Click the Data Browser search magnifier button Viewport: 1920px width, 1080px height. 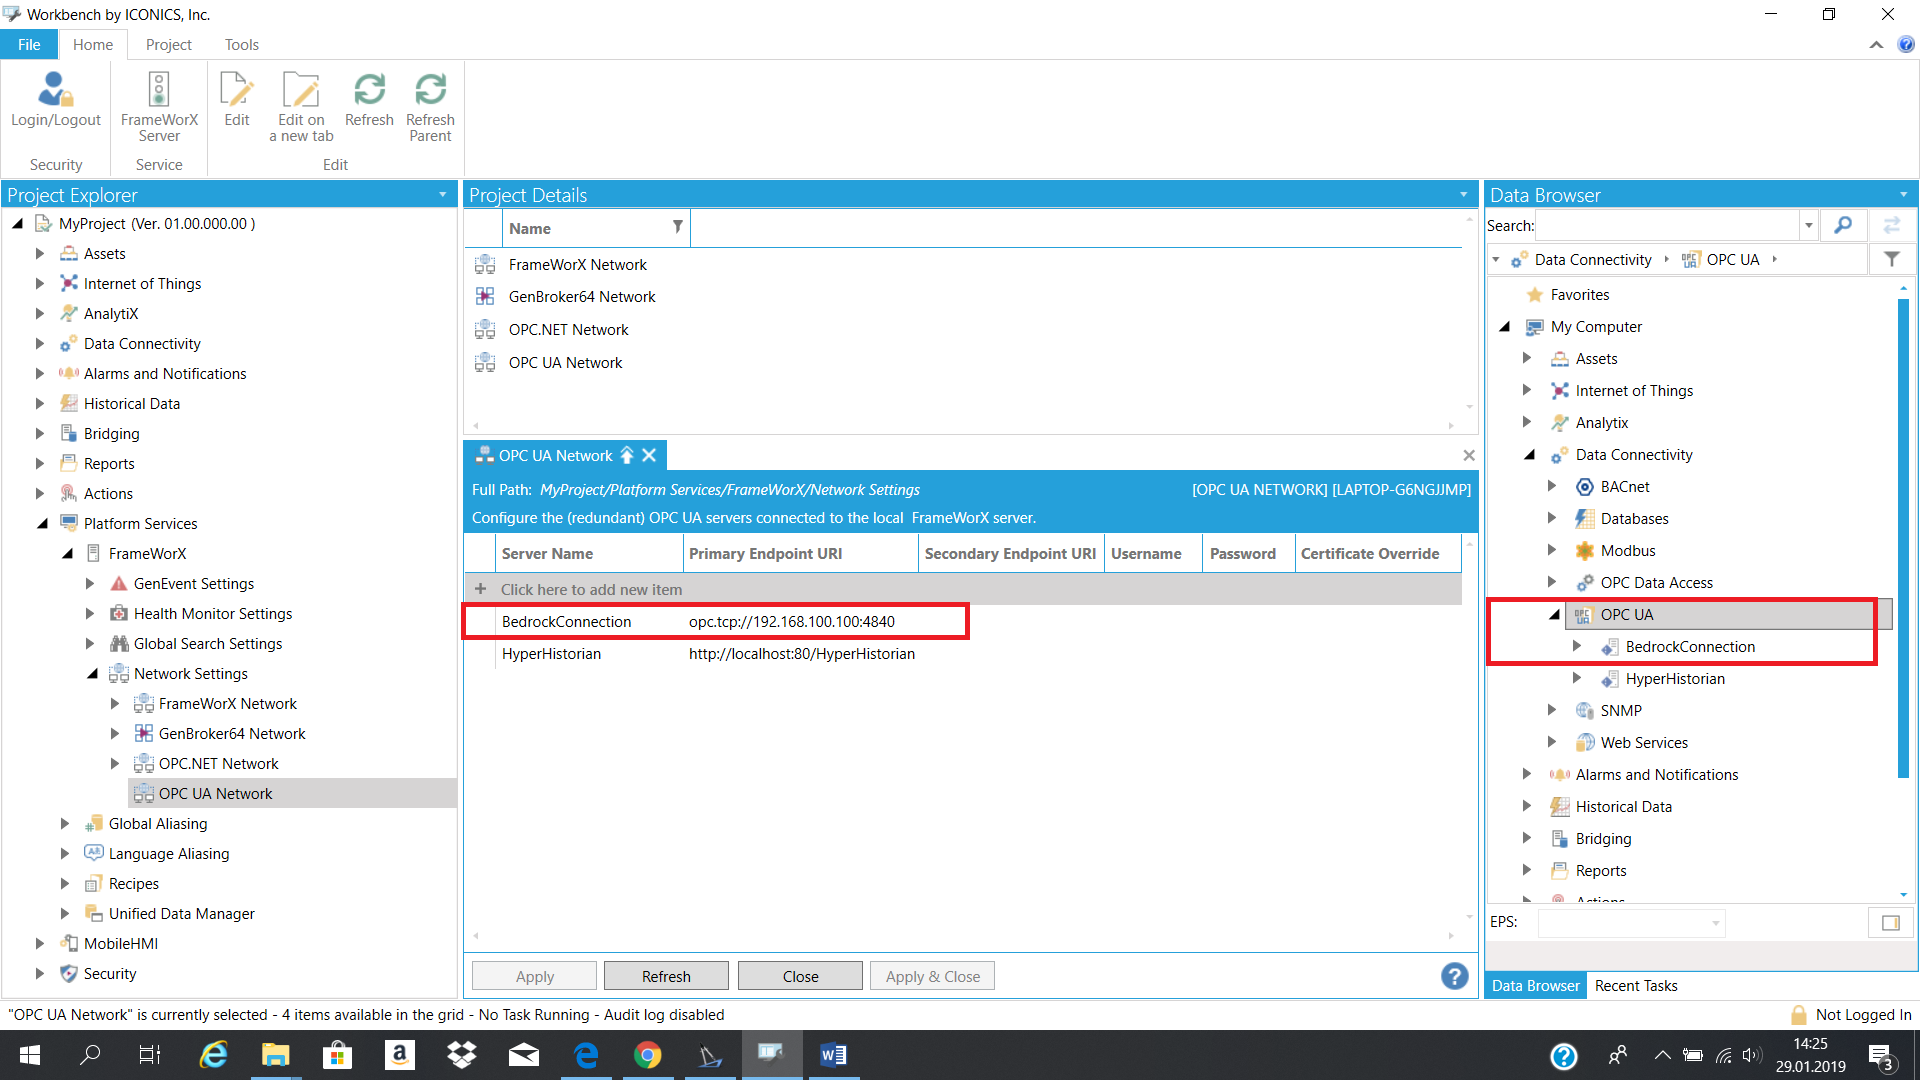pyautogui.click(x=1843, y=226)
